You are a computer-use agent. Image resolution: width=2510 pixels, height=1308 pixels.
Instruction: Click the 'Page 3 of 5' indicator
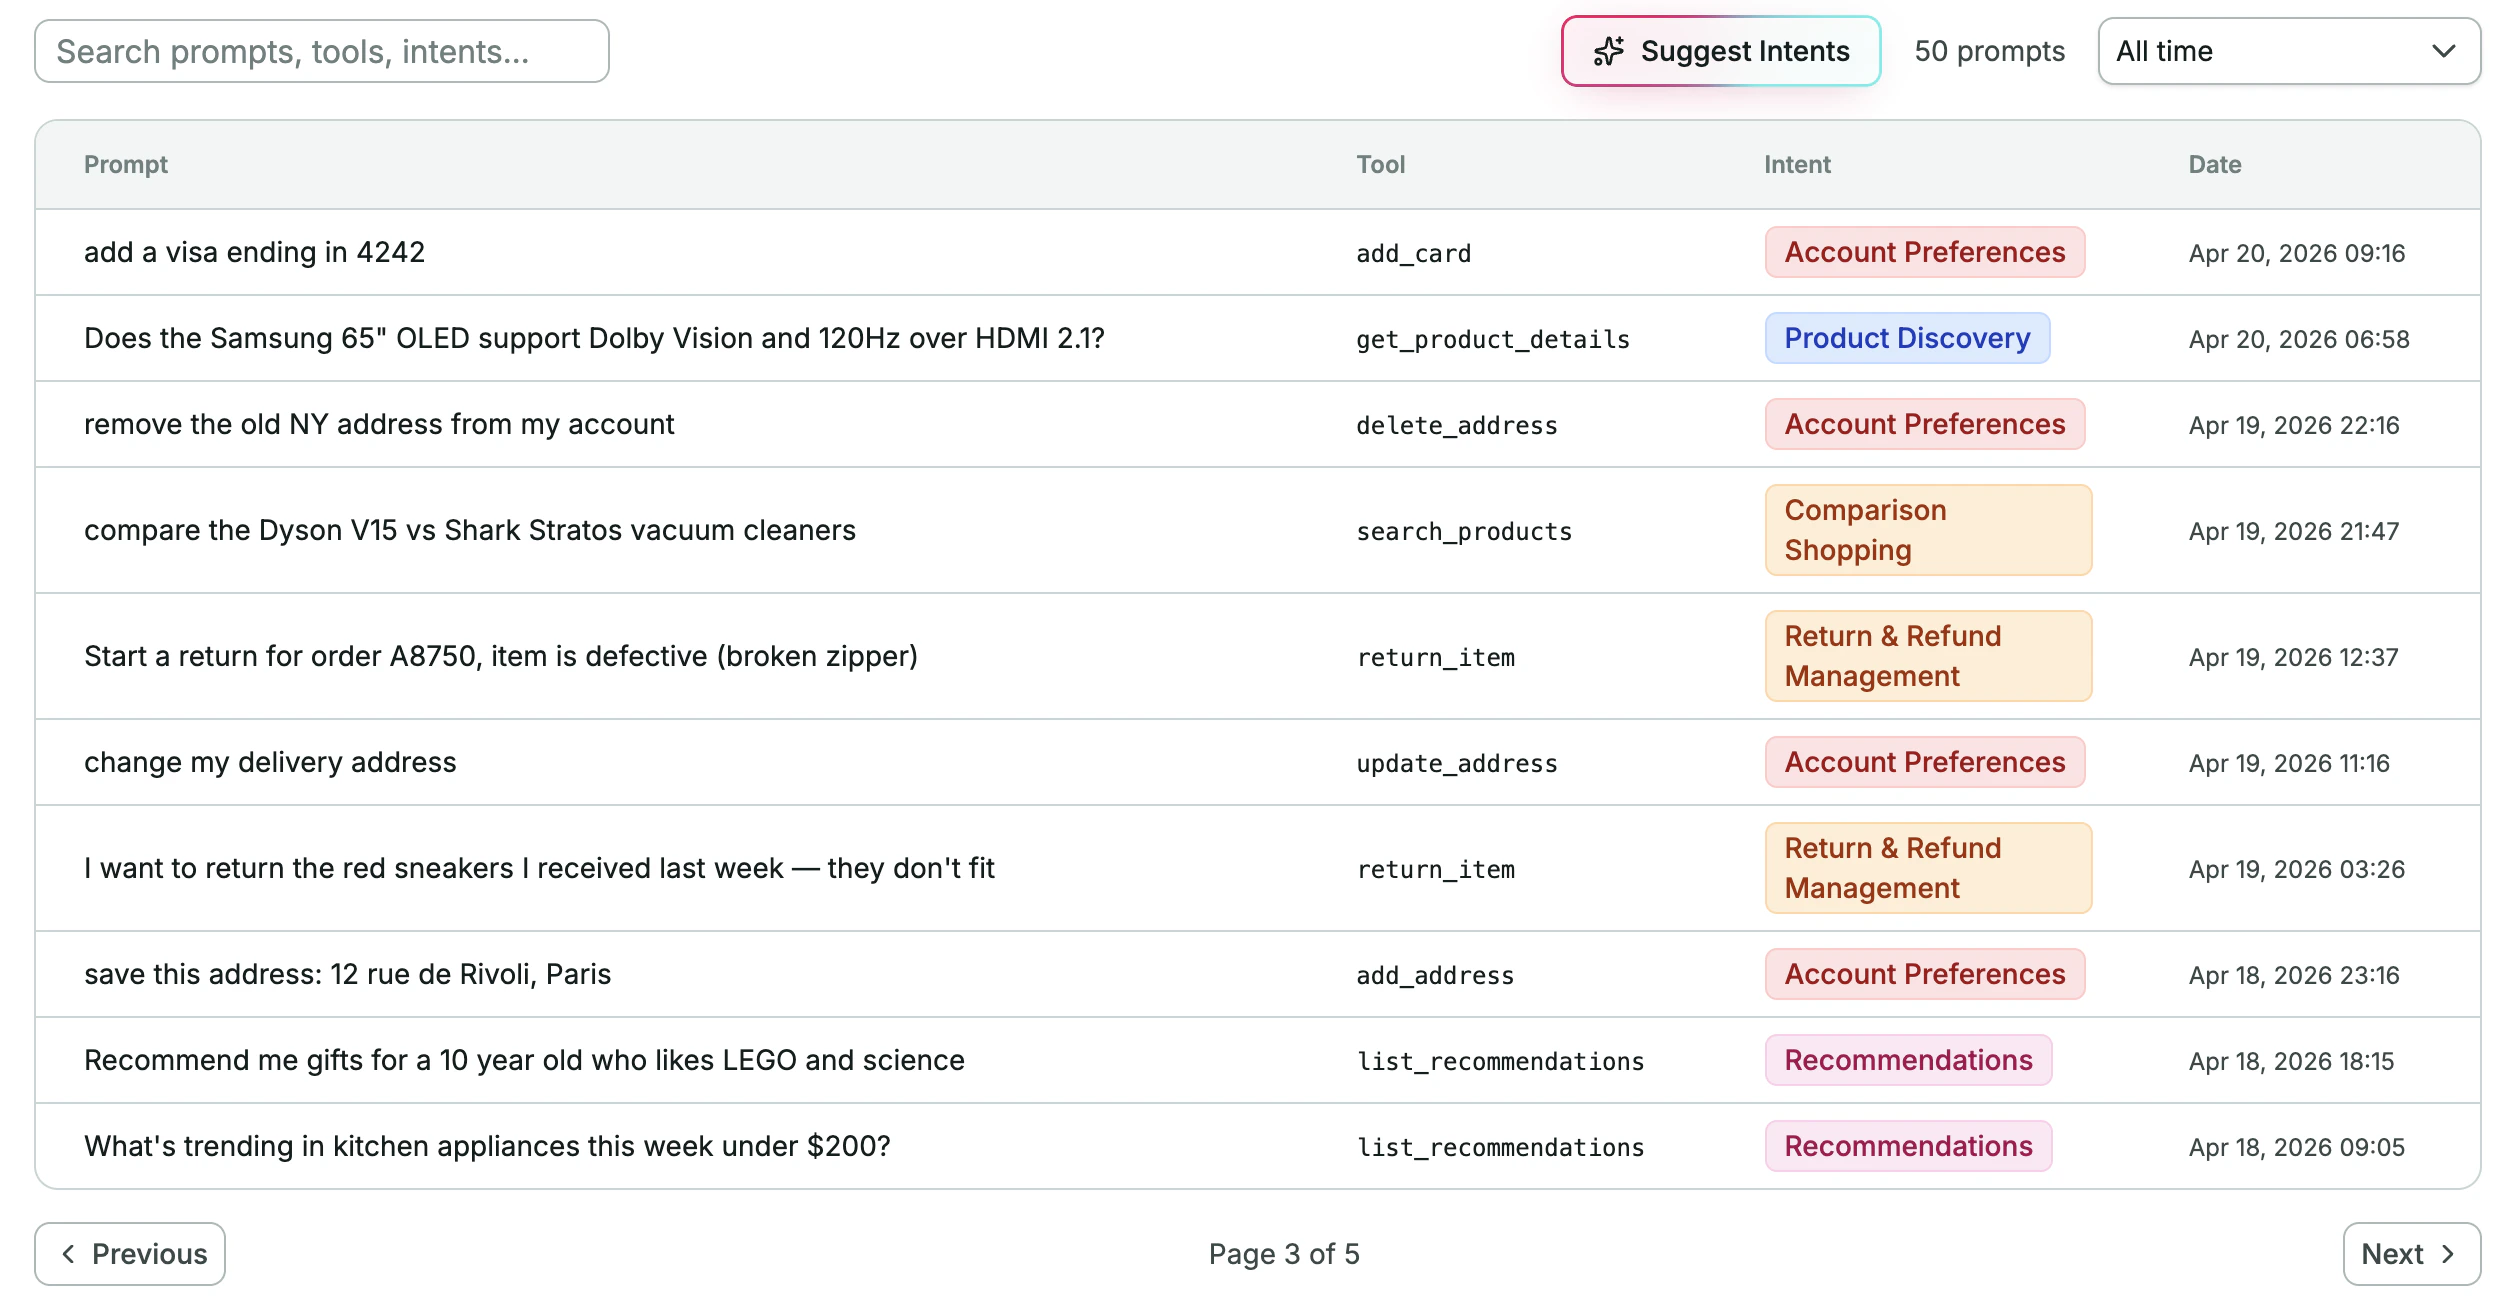1284,1254
